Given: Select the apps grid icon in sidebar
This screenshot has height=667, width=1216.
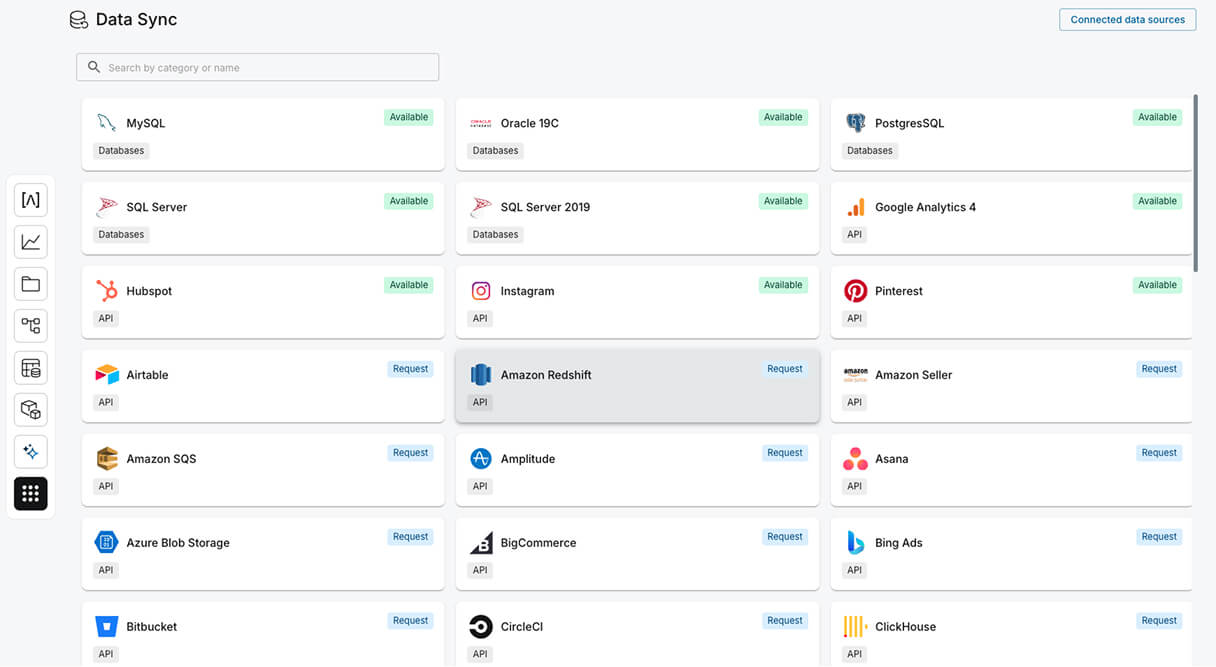Looking at the screenshot, I should [x=31, y=494].
